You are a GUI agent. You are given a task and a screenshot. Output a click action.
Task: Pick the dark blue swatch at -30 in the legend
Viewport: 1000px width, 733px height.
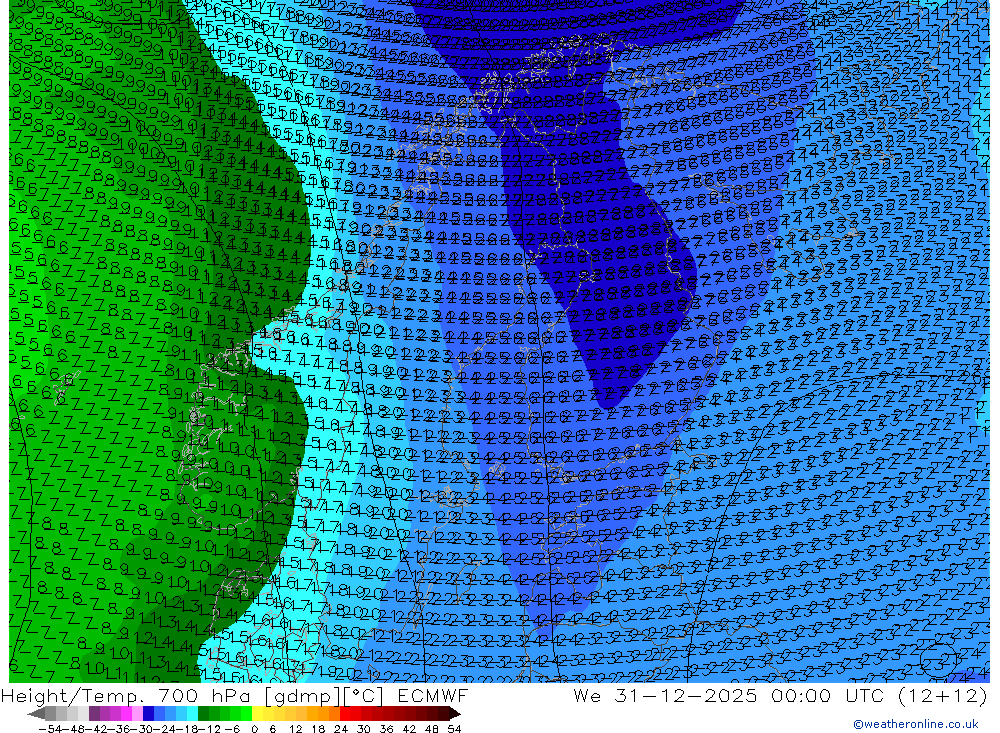point(149,714)
